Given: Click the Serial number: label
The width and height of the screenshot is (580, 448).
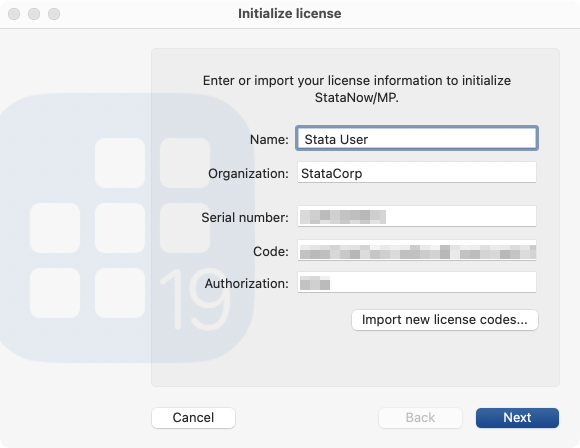Looking at the screenshot, I should click(245, 218).
